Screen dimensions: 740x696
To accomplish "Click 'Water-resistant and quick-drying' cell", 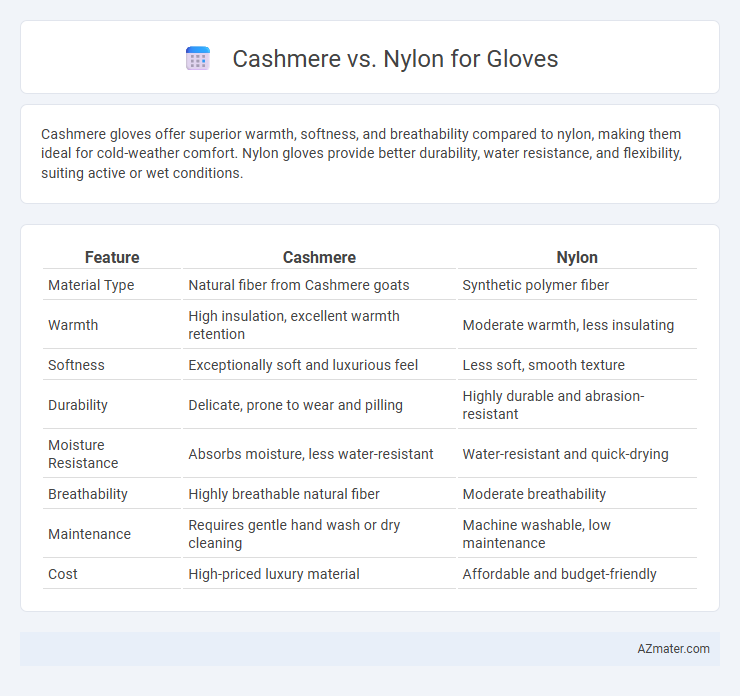I will tap(565, 454).
